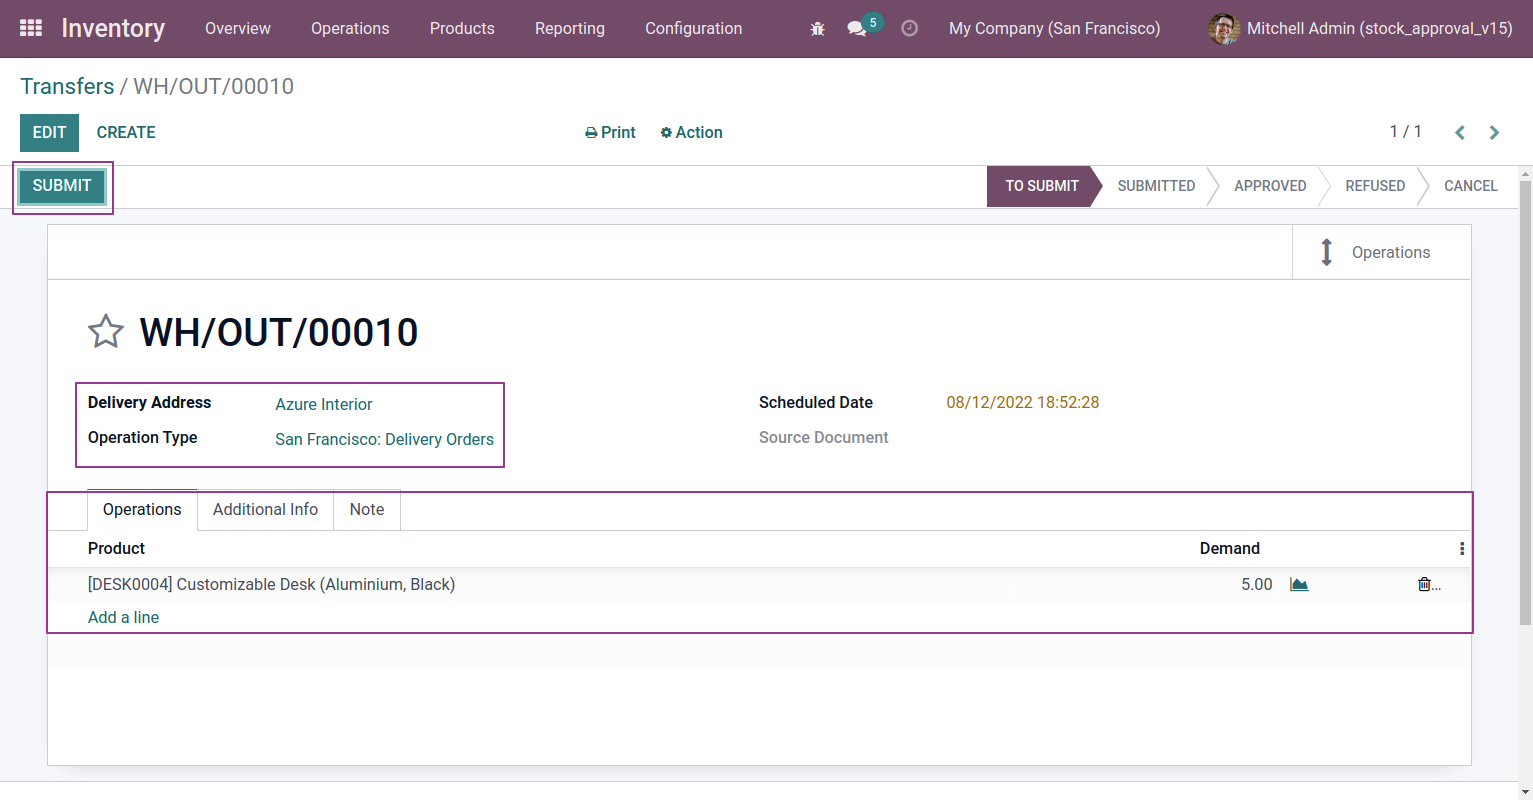The width and height of the screenshot is (1533, 800).
Task: Go to previous record arrow
Action: [1460, 132]
